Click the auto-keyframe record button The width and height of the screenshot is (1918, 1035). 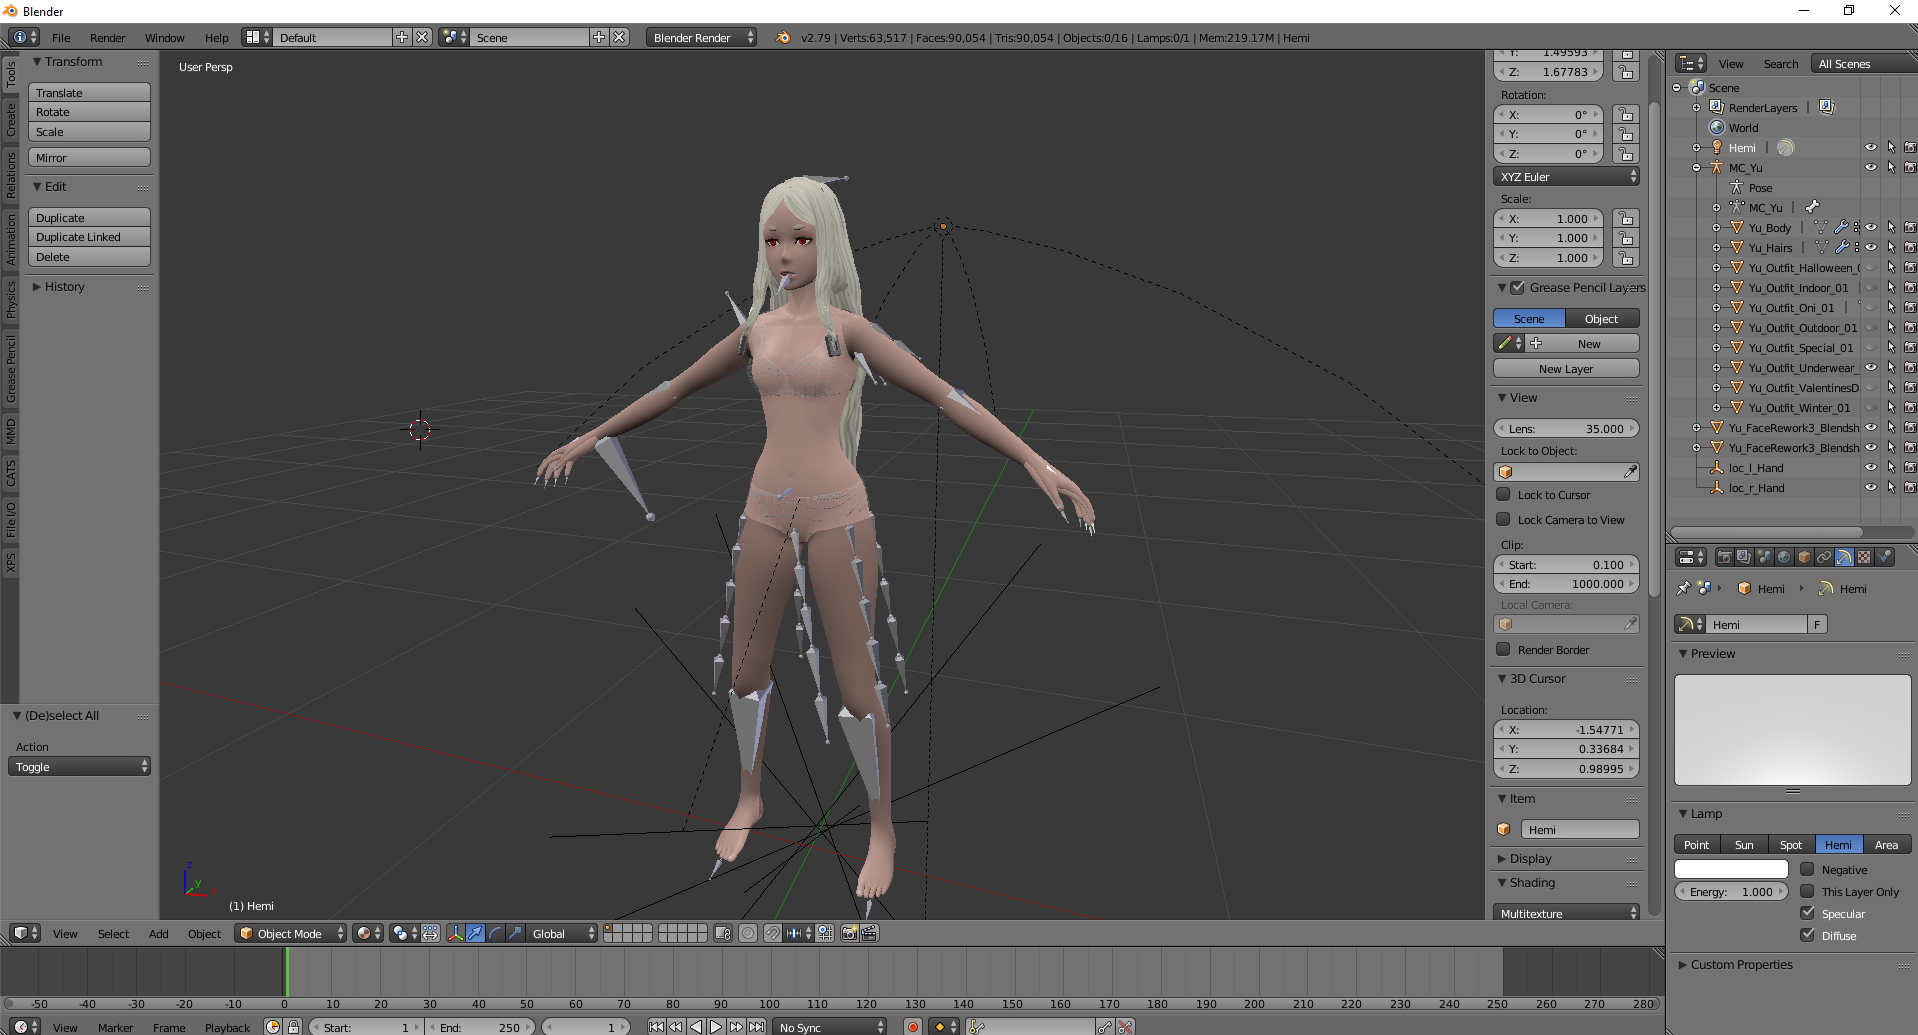912,1027
